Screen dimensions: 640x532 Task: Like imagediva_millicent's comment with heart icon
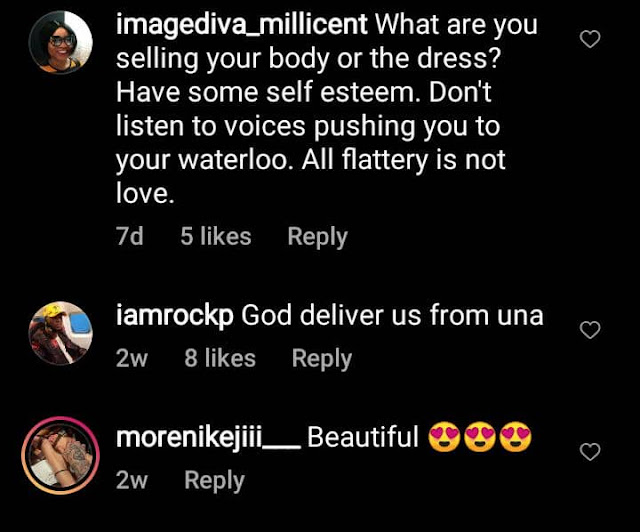coord(590,39)
